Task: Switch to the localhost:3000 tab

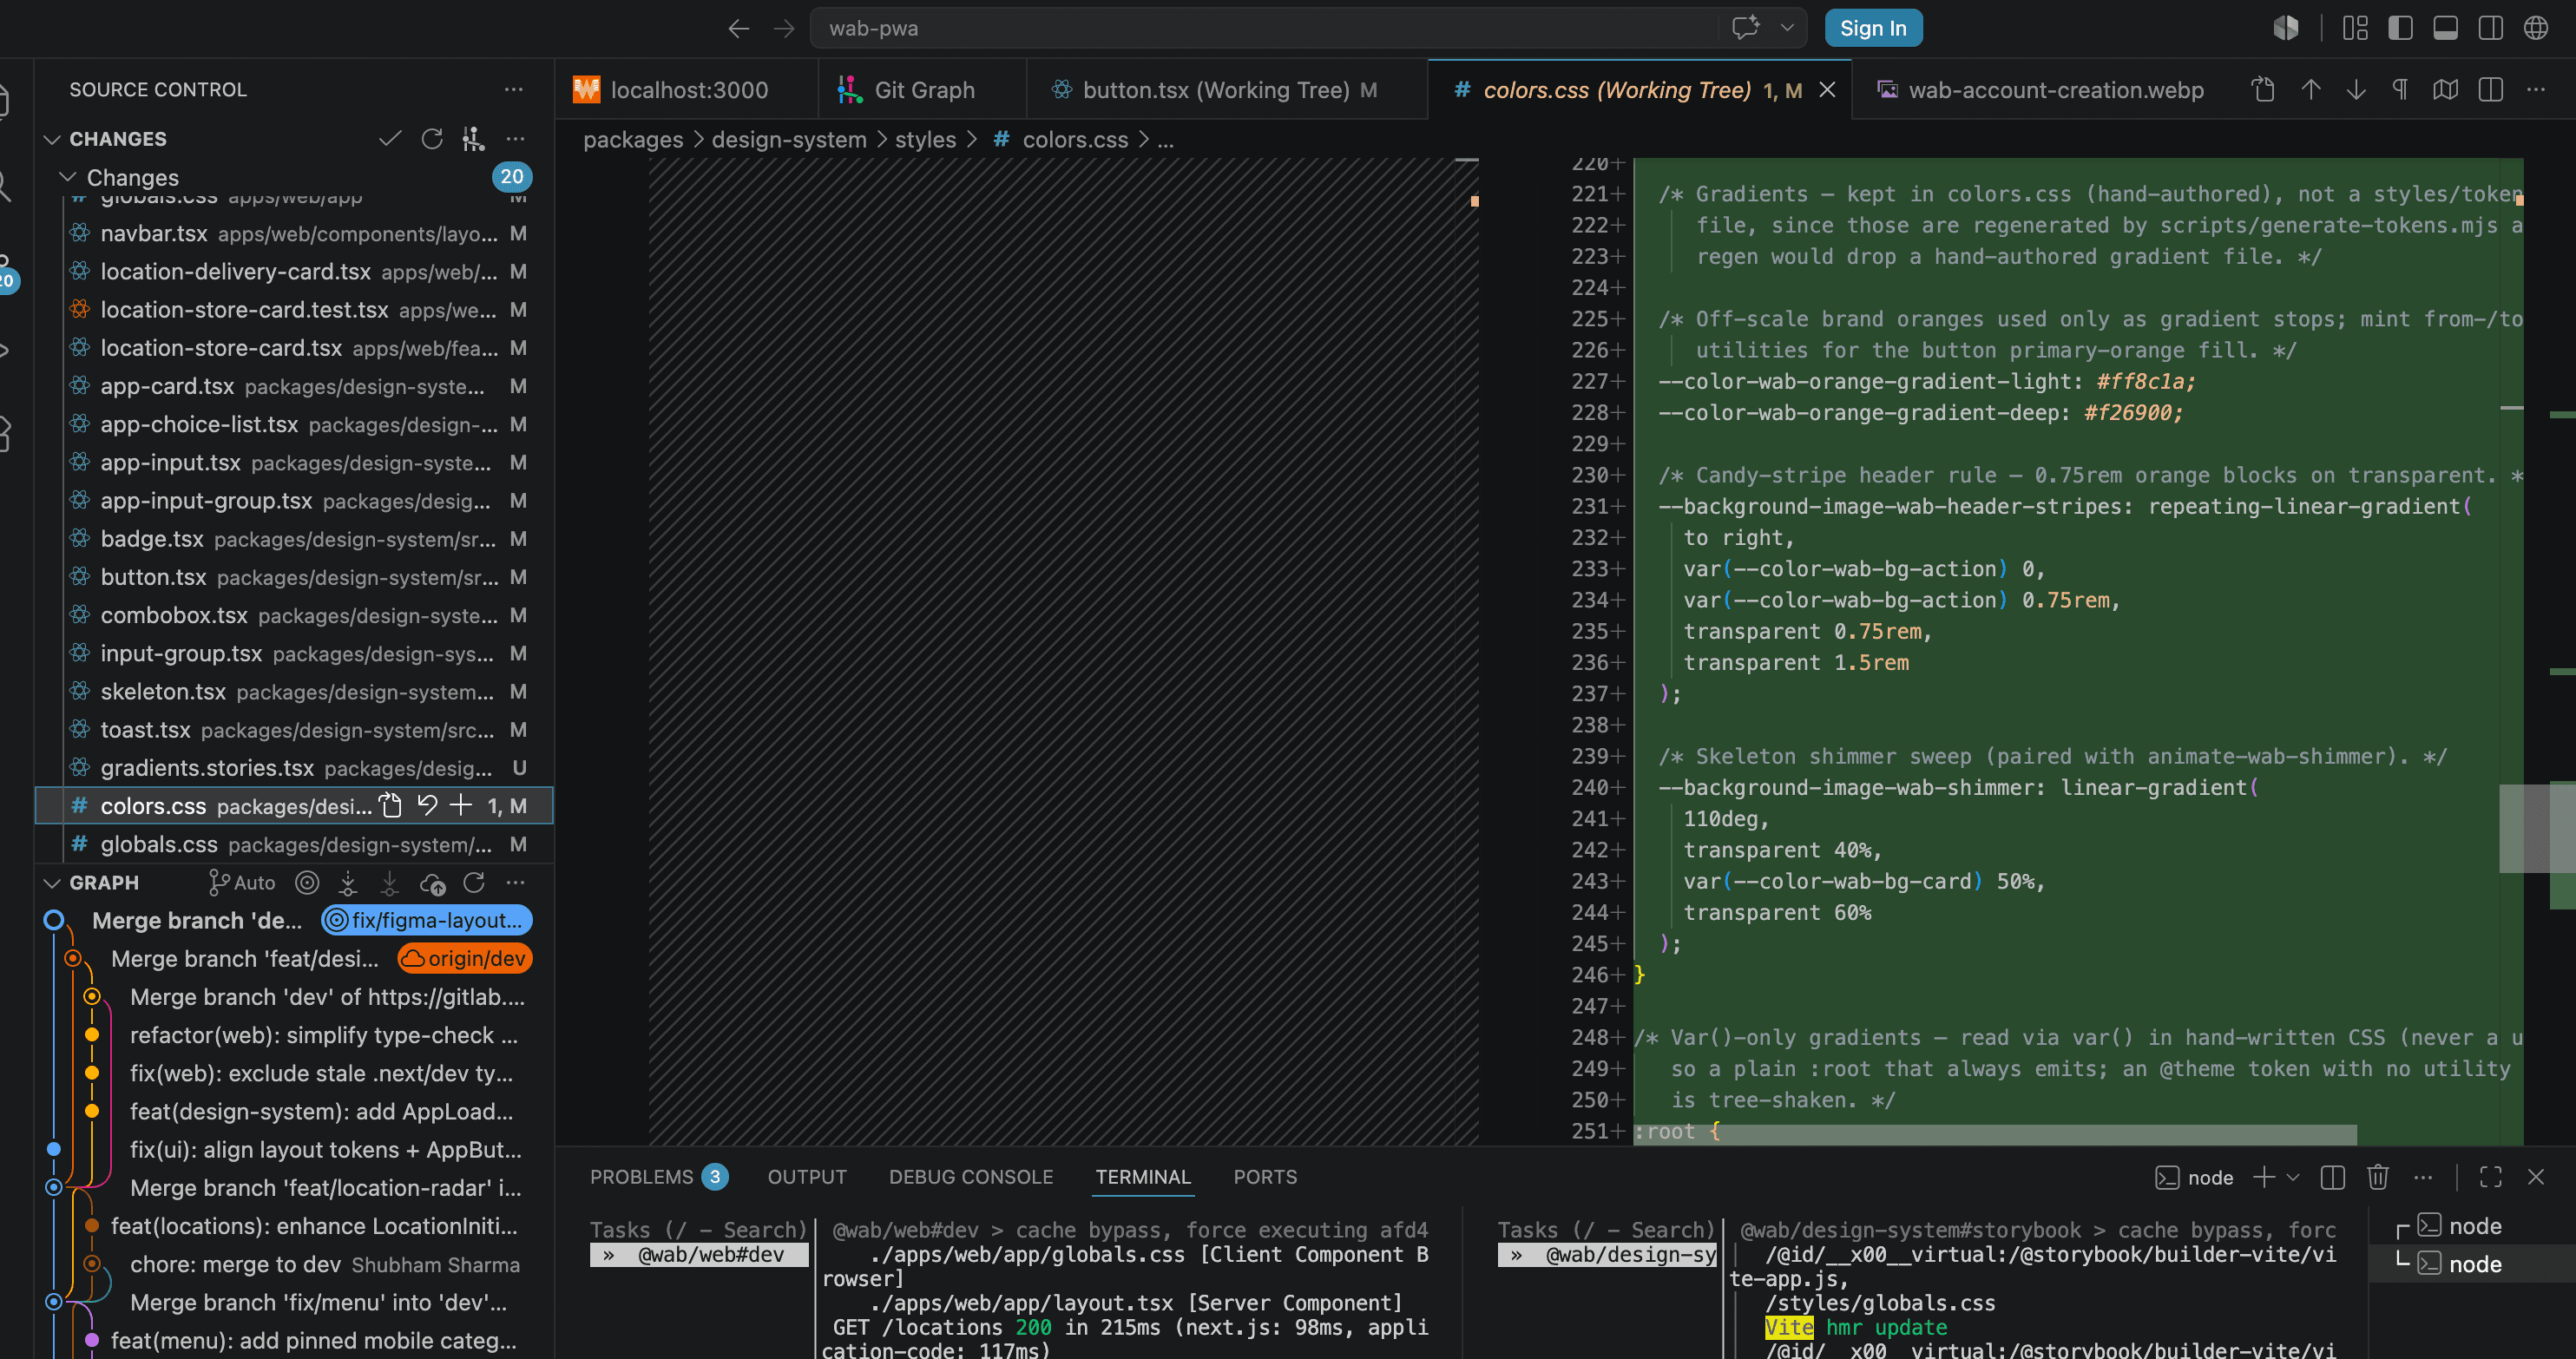Action: pyautogui.click(x=688, y=90)
